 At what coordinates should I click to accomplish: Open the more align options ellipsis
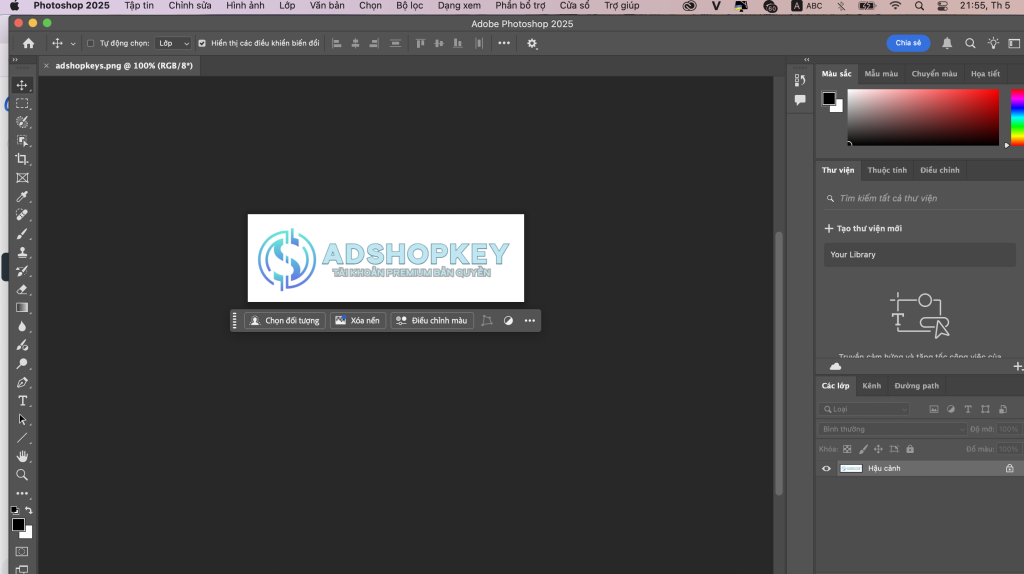click(x=504, y=43)
